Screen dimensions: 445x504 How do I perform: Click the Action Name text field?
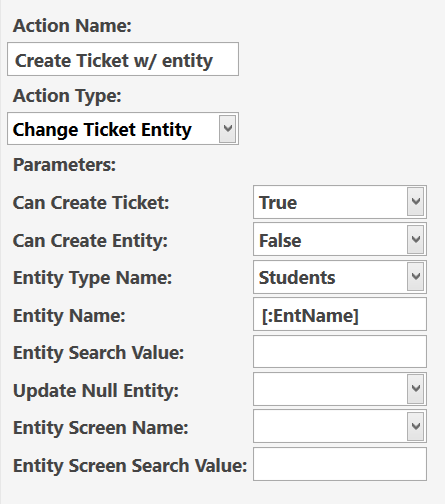tap(123, 59)
